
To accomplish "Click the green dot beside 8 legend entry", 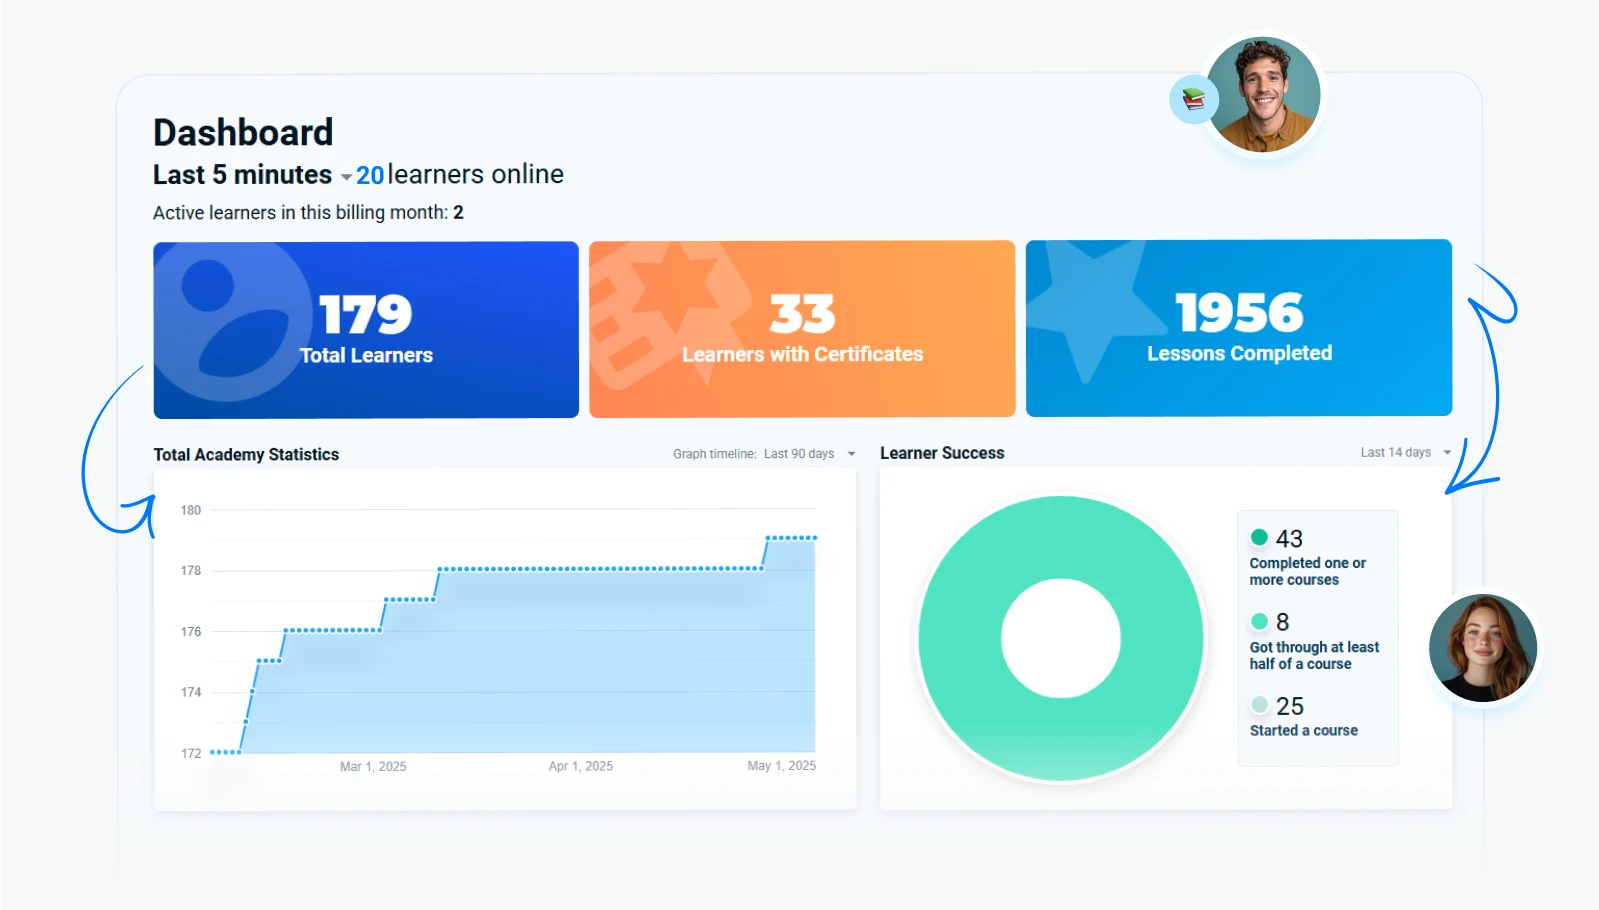I will click(x=1259, y=622).
